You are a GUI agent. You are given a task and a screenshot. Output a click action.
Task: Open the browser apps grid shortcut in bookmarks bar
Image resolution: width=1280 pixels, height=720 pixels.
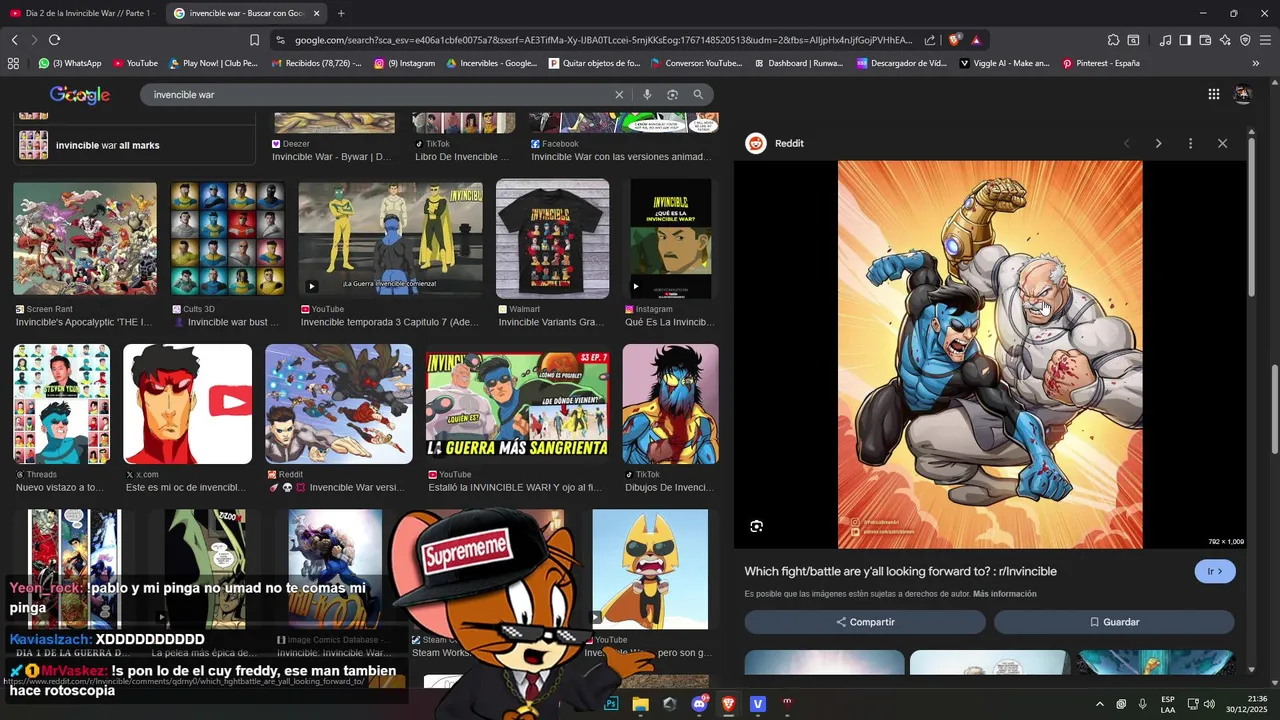(13, 63)
